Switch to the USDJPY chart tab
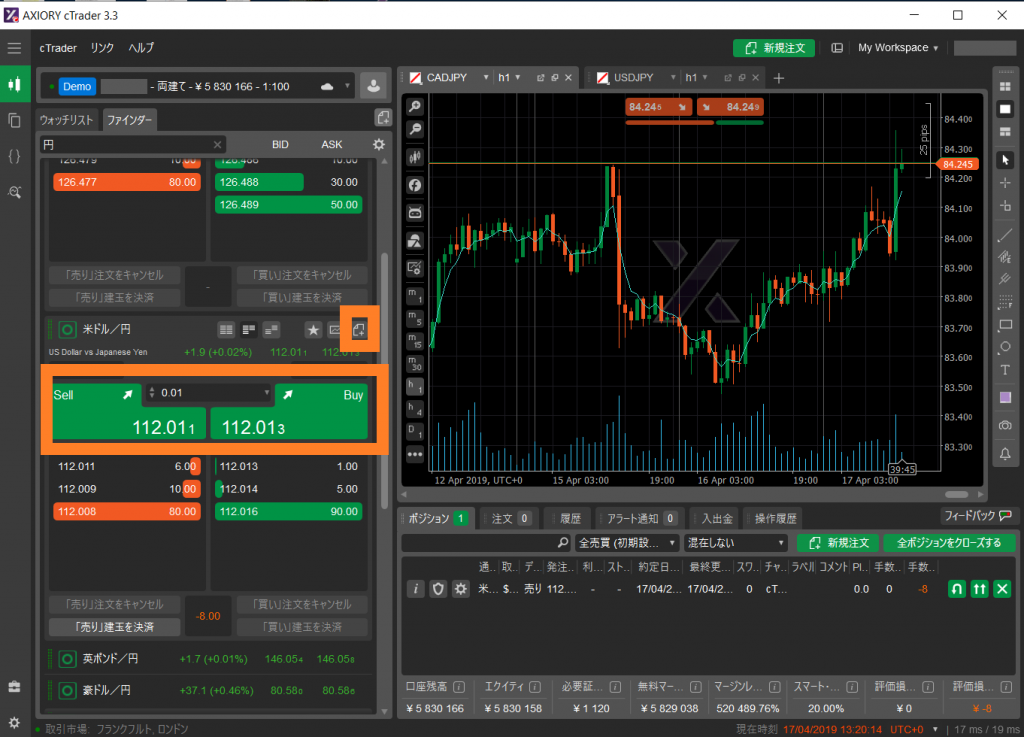This screenshot has height=737, width=1024. (x=633, y=78)
